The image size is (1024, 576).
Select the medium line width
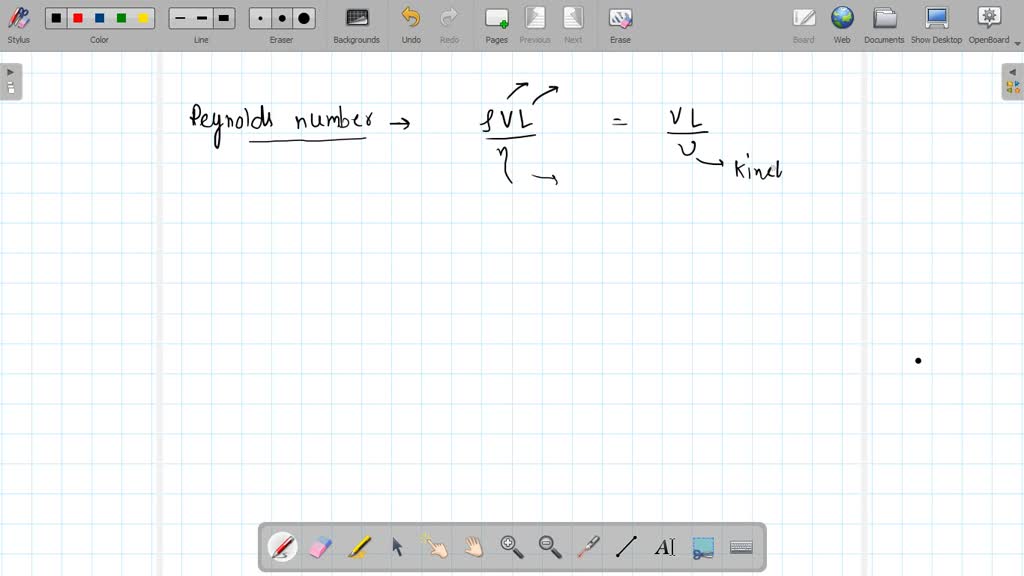coord(201,18)
